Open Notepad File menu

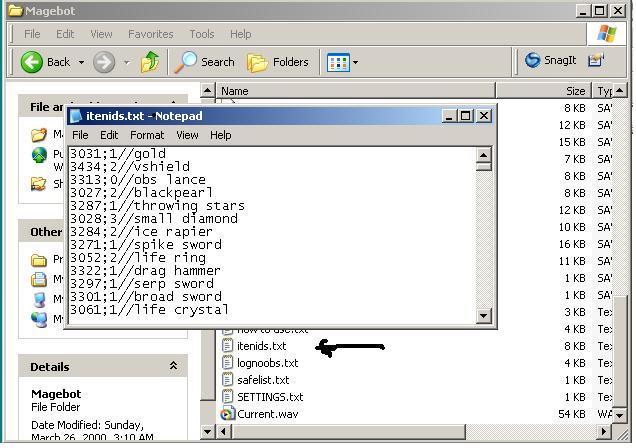(x=80, y=135)
